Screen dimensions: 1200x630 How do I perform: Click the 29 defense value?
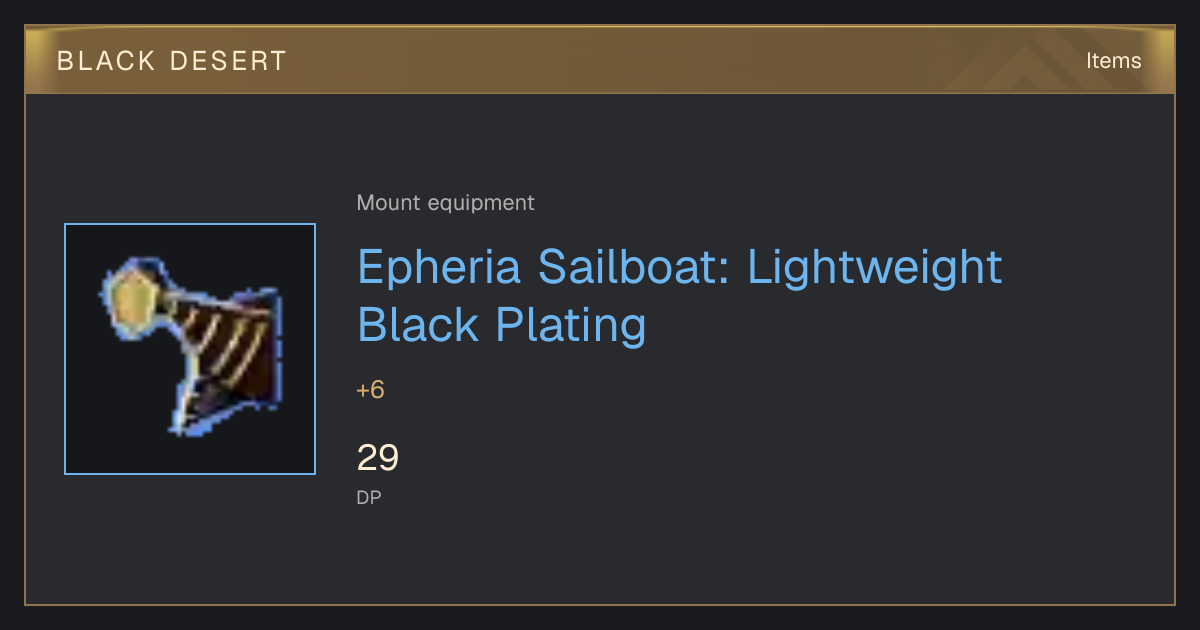point(378,458)
